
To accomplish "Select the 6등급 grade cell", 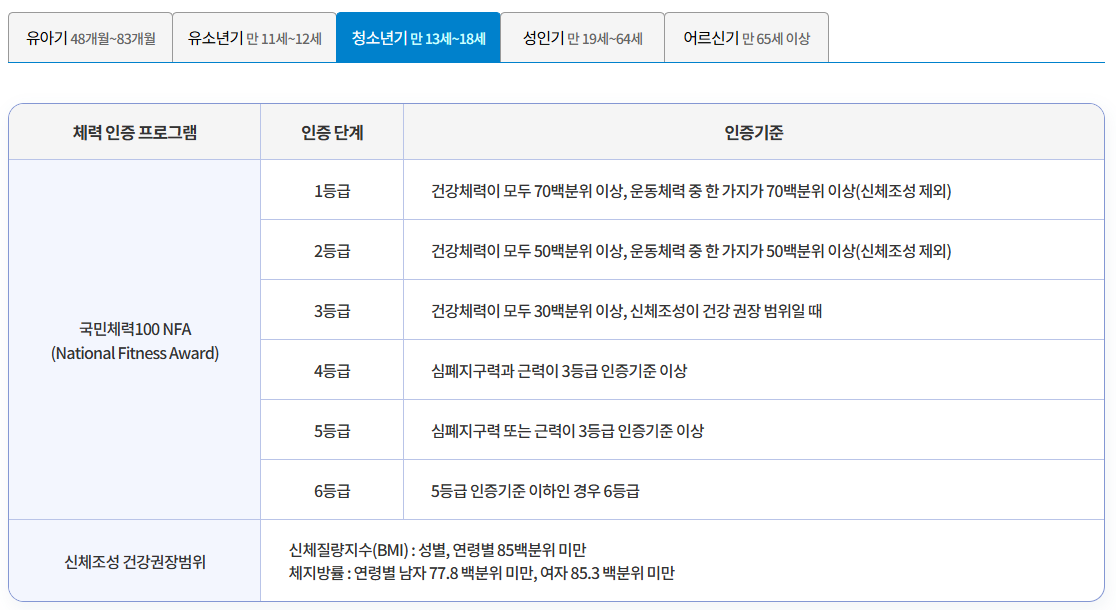I will 331,489.
